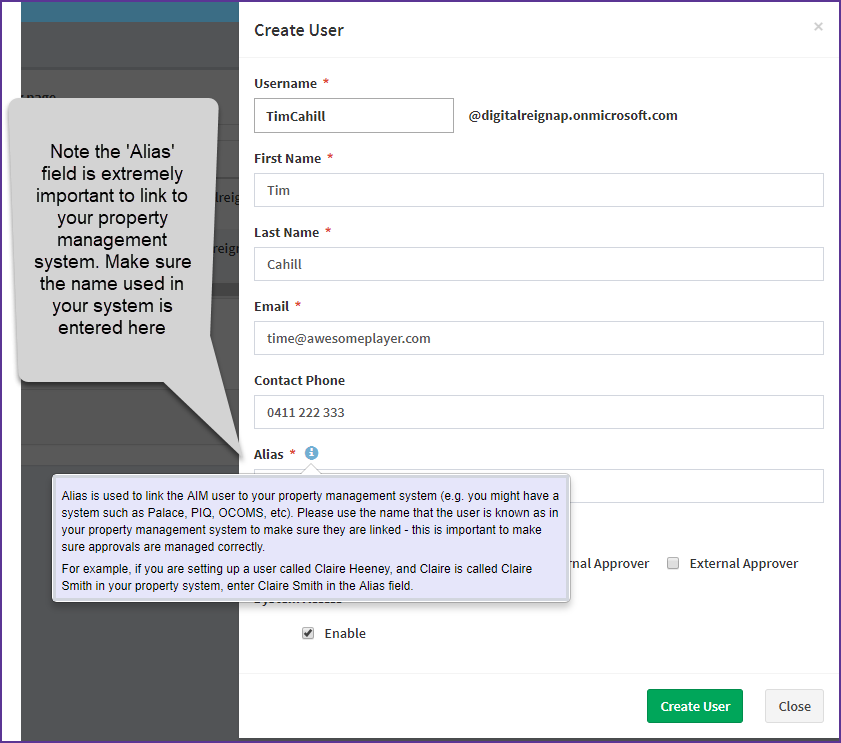
Task: Click the Last Name field containing Cahill
Action: (539, 263)
